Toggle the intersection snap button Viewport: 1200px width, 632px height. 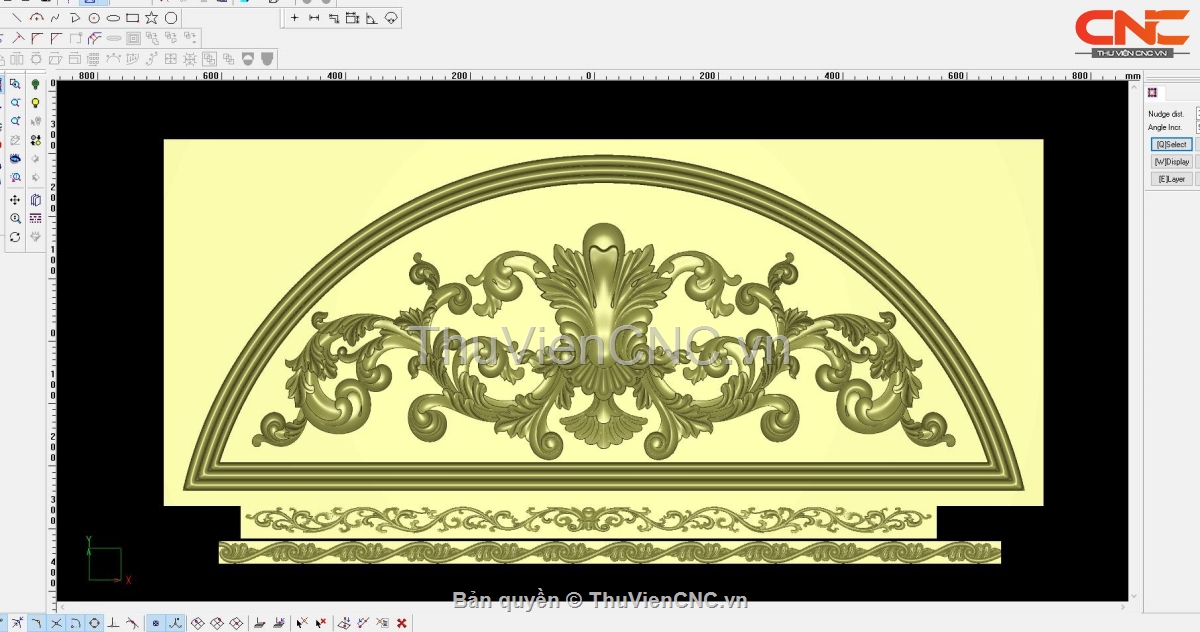click(56, 623)
